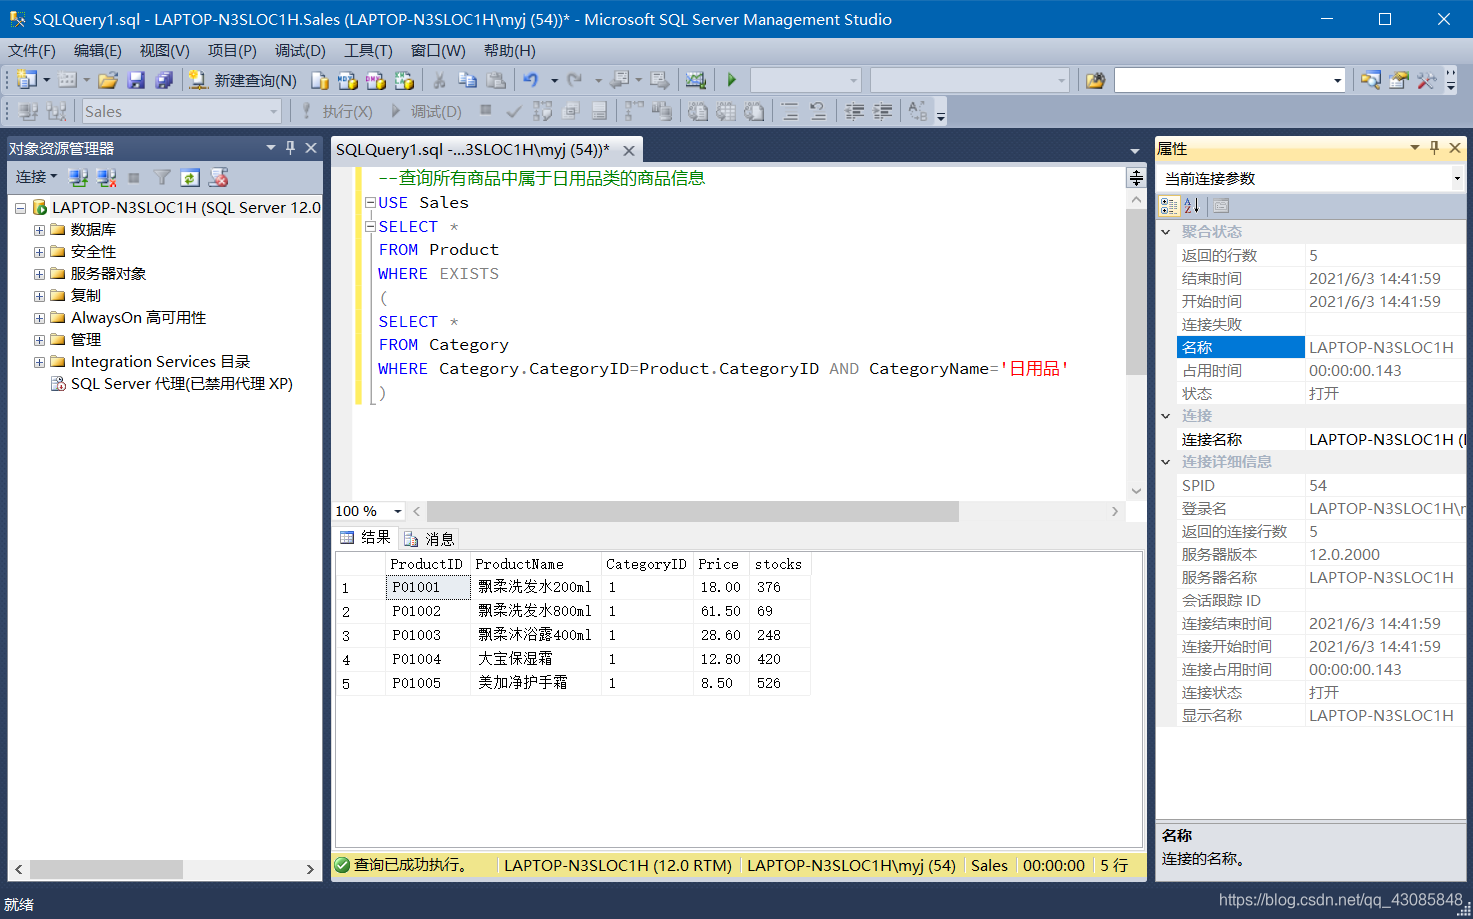Expand the 管理 folder
This screenshot has width=1473, height=919.
click(40, 340)
